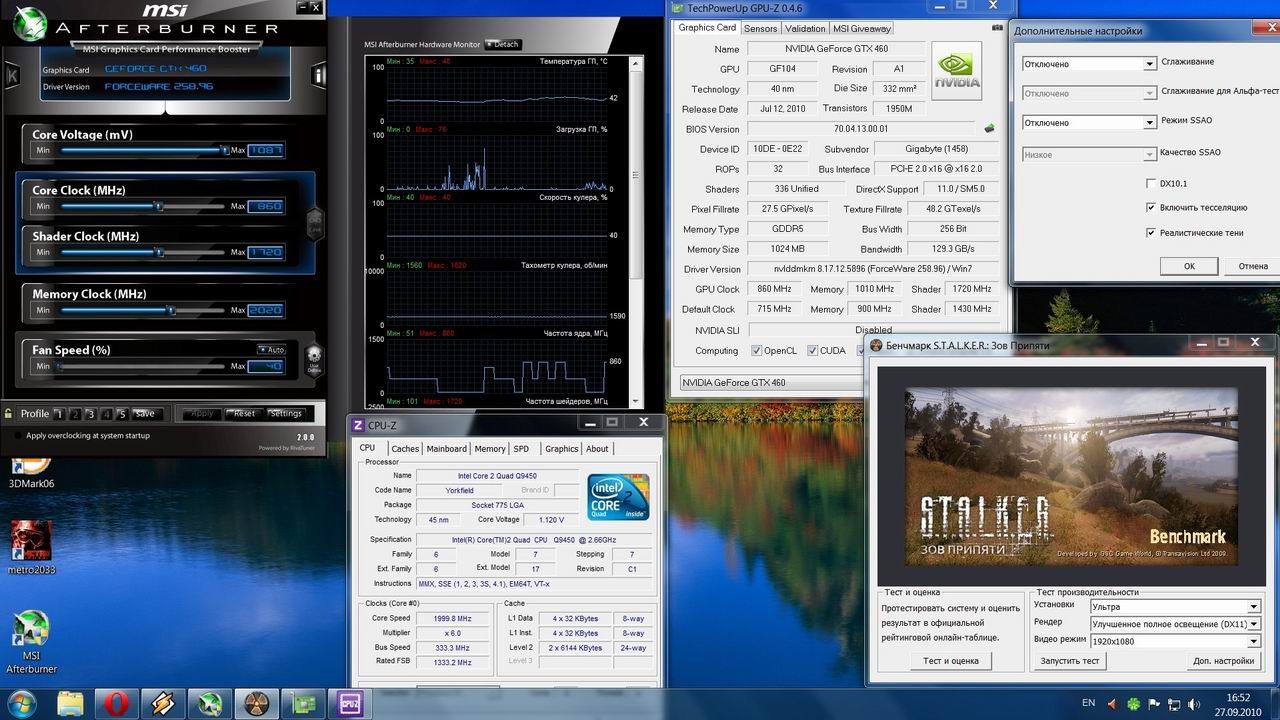Toggle the OpenCL checkbox in GPU-Z
This screenshot has height=720, width=1280.
point(757,351)
